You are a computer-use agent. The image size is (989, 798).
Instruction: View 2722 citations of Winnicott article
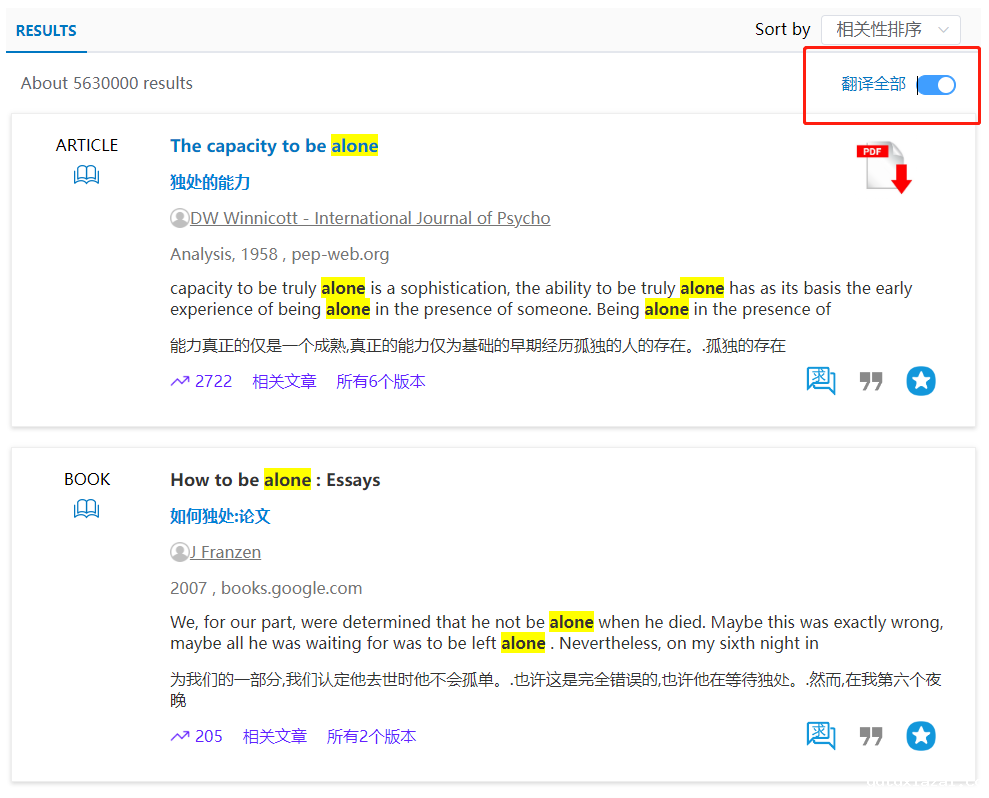tap(202, 381)
